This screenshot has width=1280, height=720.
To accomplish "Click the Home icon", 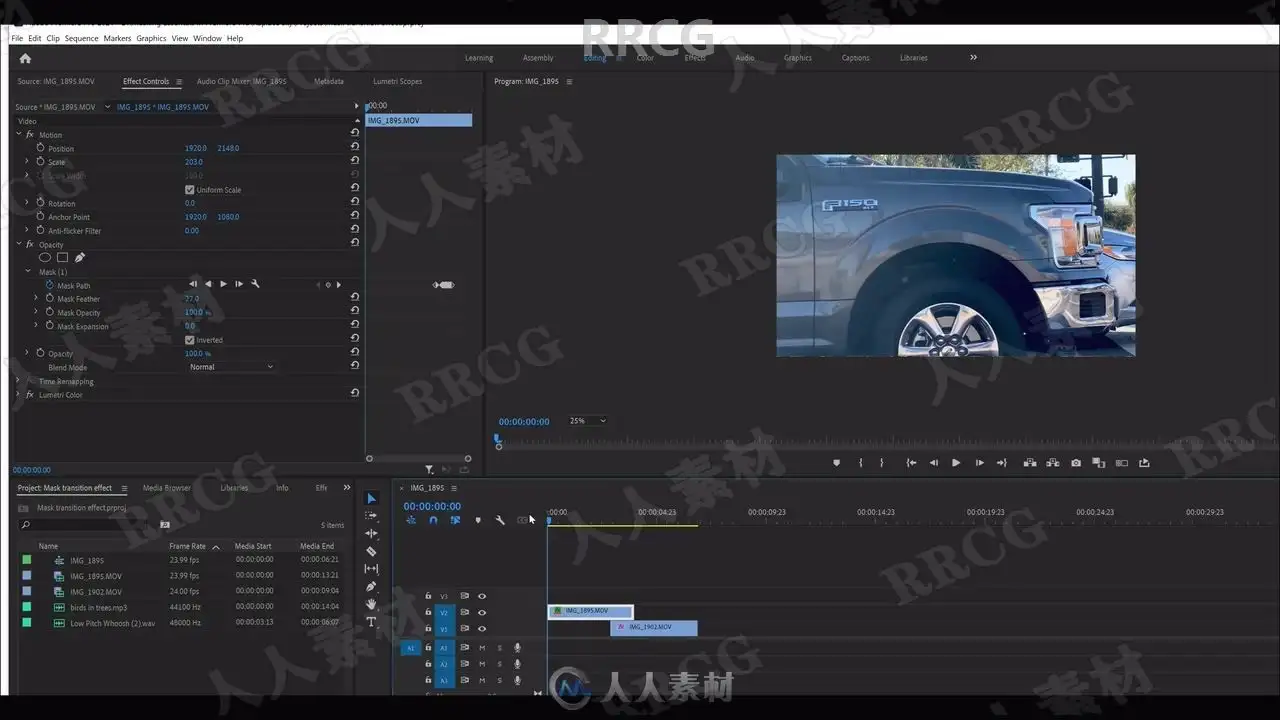I will click(x=25, y=58).
